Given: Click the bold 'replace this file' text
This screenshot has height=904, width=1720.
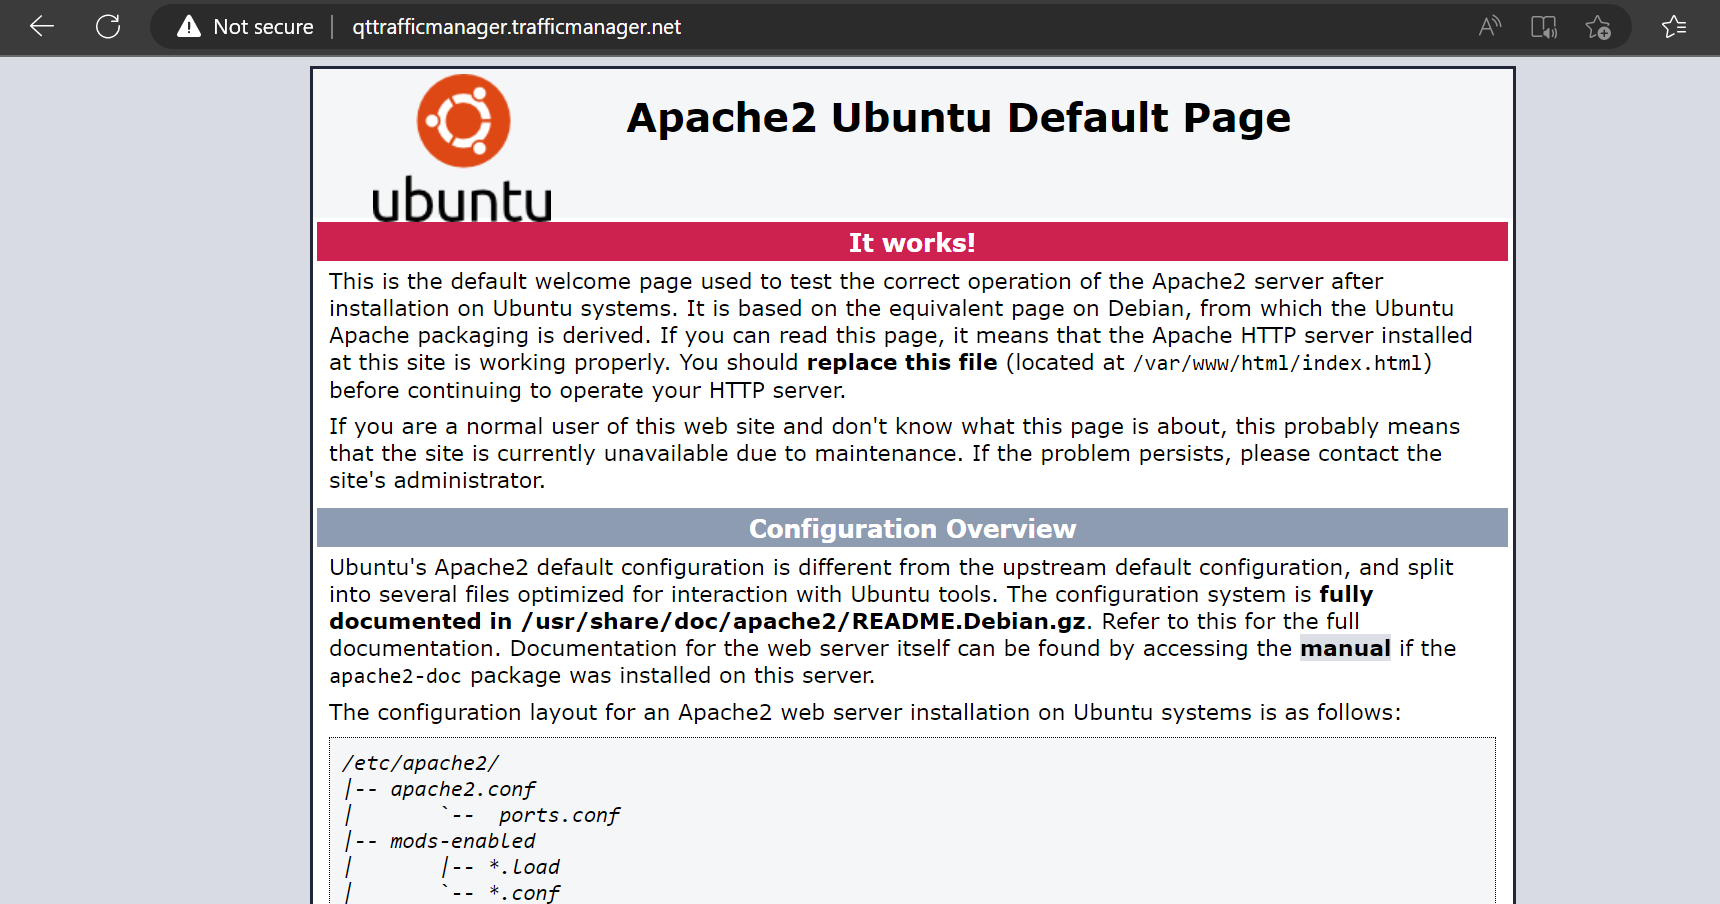Looking at the screenshot, I should click(901, 363).
